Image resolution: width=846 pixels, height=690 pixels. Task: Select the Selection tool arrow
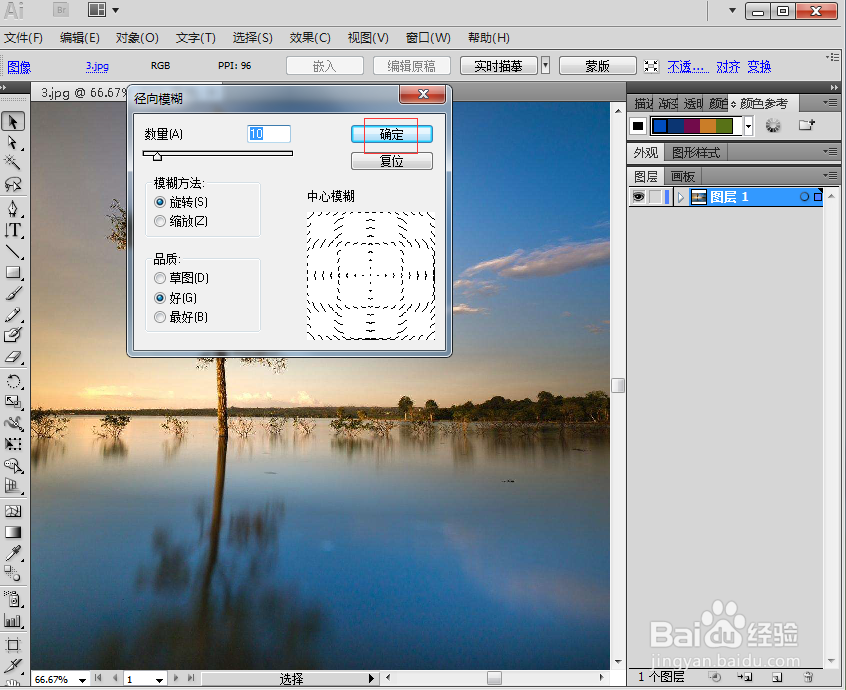(12, 122)
